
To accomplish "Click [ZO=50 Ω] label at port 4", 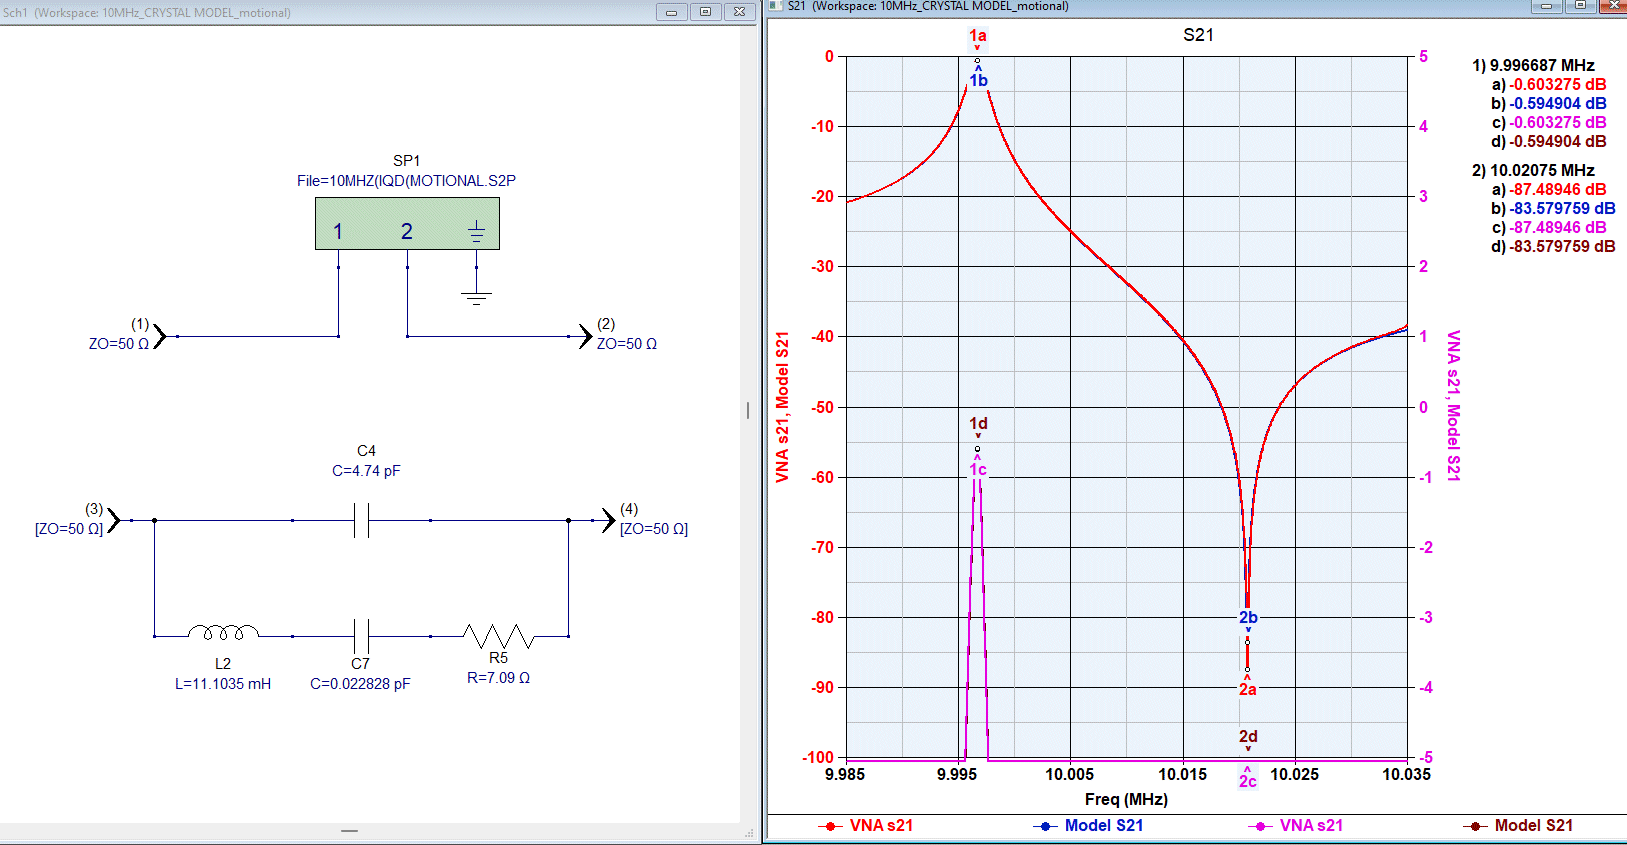I will click(654, 529).
